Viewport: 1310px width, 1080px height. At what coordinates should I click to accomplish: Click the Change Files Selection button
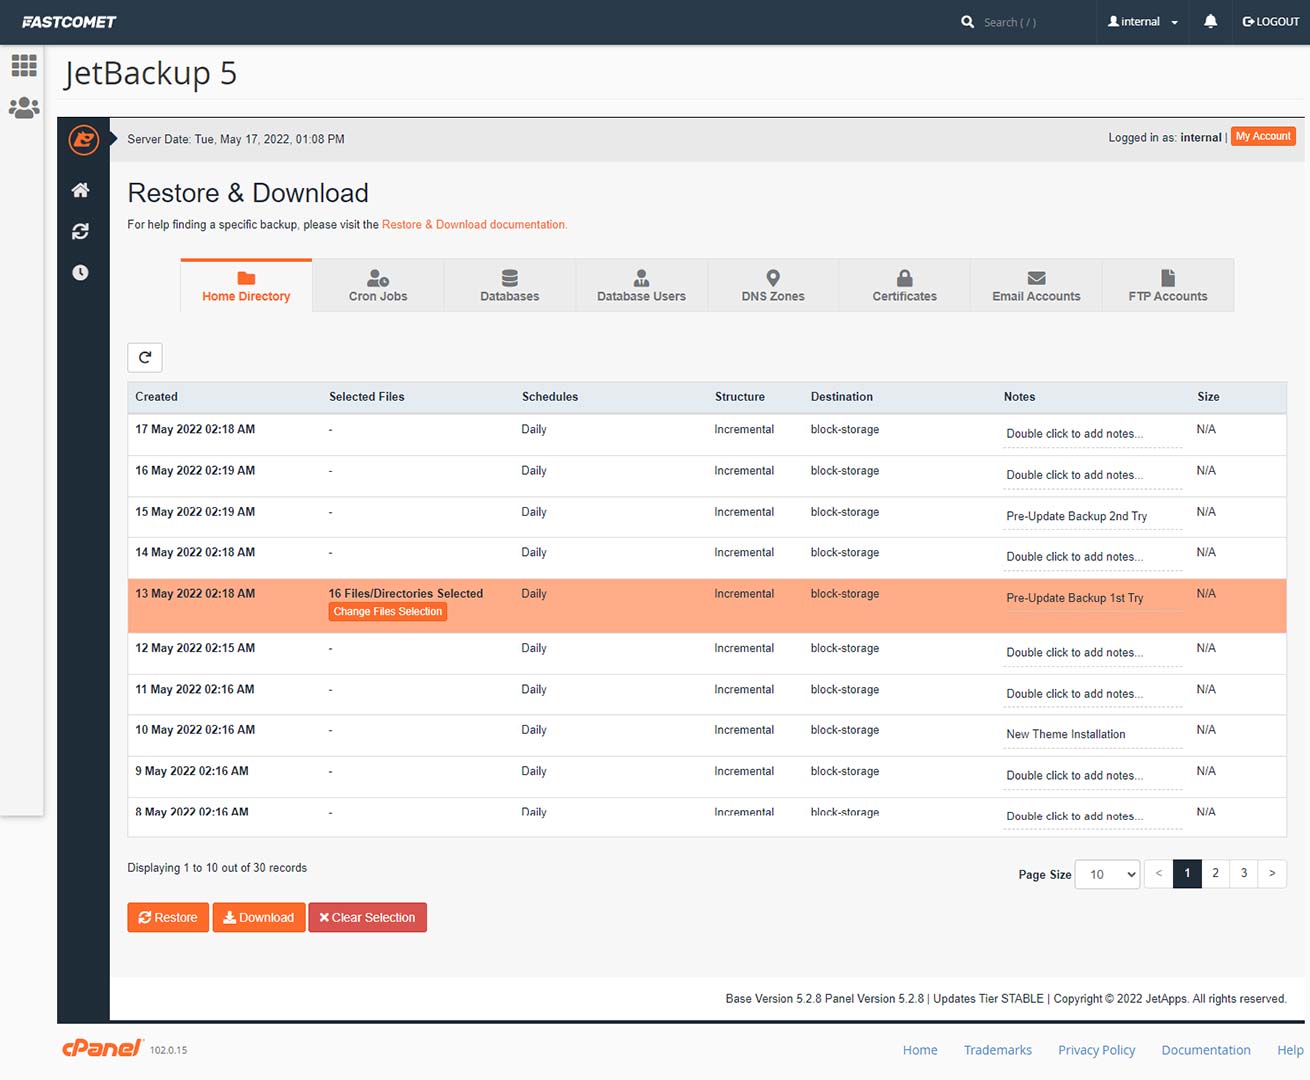(x=388, y=612)
